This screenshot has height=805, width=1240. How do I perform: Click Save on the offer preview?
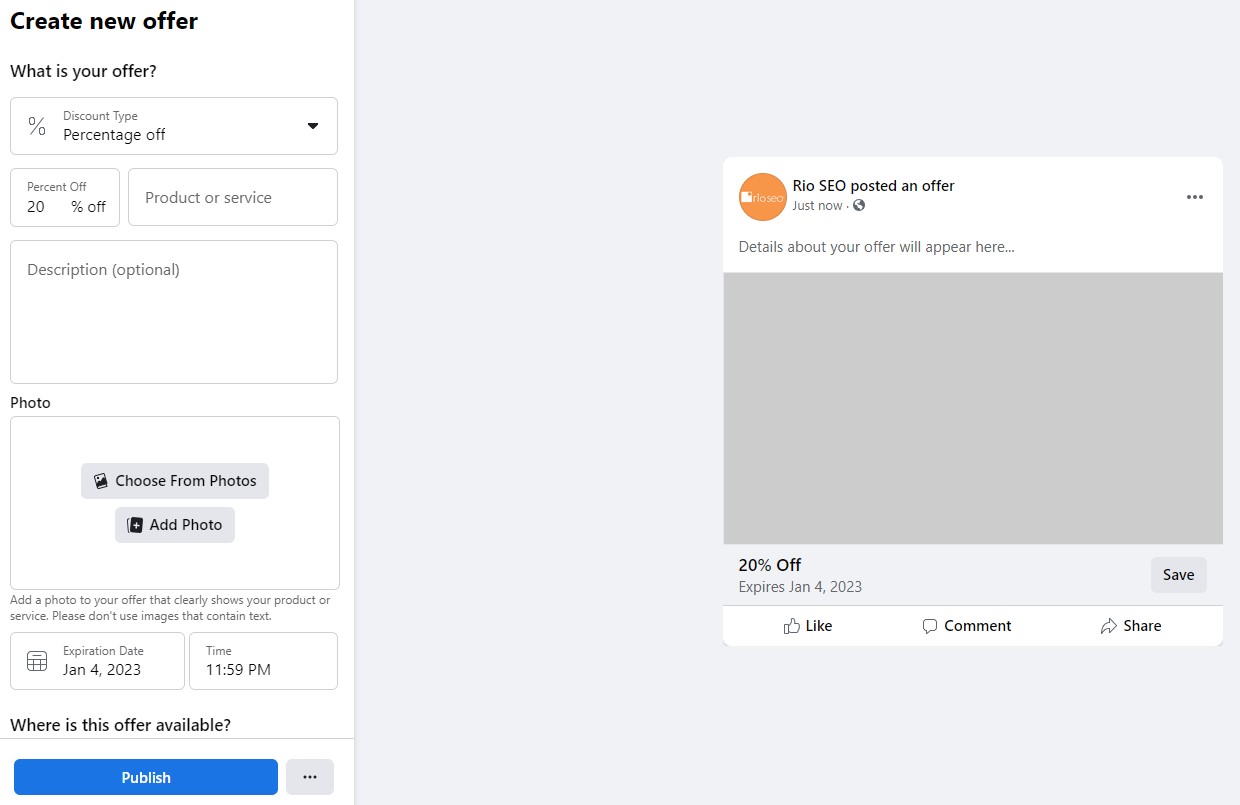click(x=1178, y=574)
